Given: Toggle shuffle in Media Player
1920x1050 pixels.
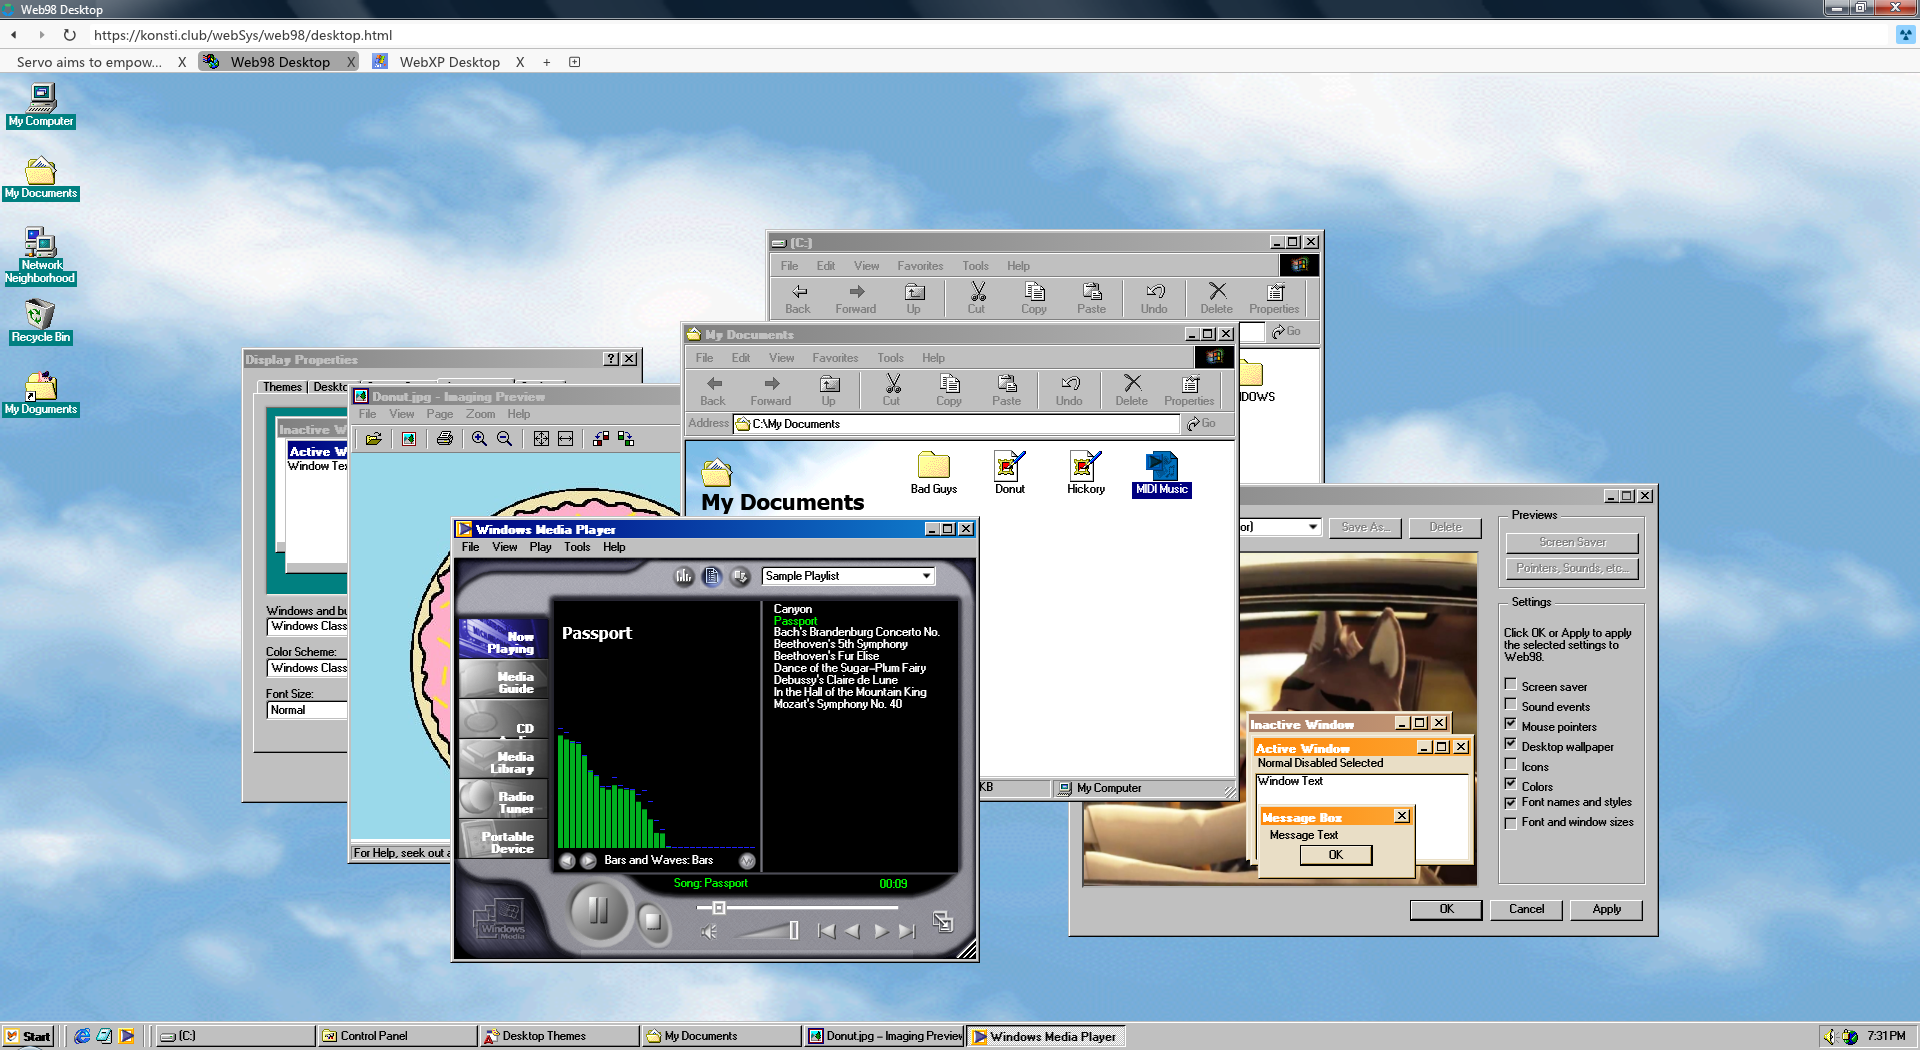Looking at the screenshot, I should 740,576.
